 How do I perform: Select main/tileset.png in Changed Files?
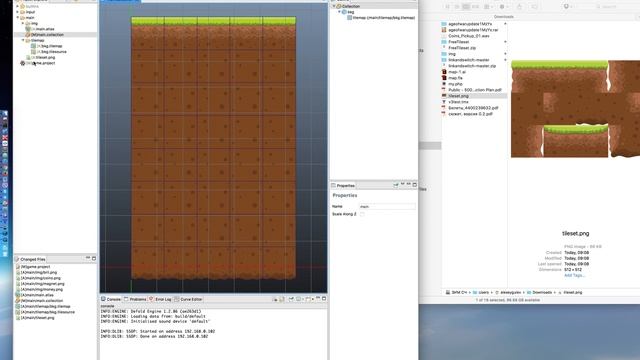(35, 318)
